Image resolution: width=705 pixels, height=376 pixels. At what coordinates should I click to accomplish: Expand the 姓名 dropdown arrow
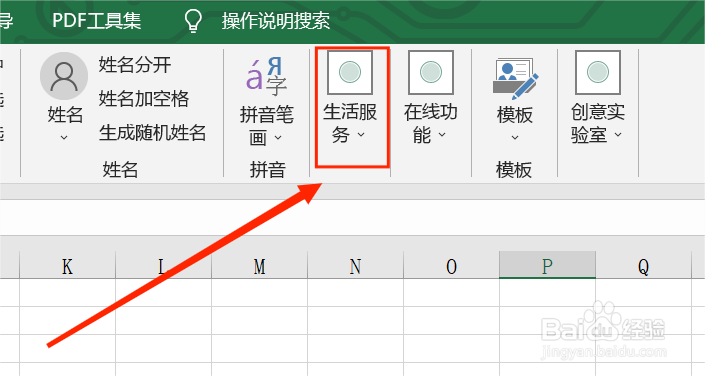coord(64,138)
